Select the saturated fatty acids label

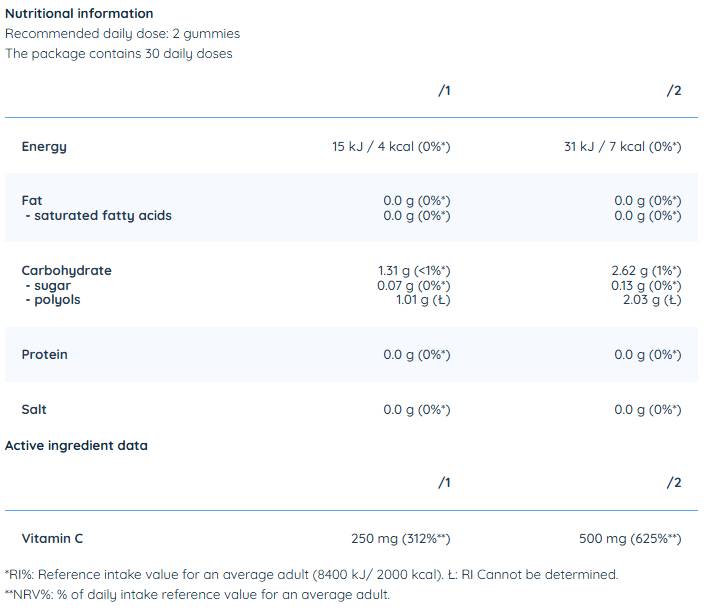click(x=97, y=216)
